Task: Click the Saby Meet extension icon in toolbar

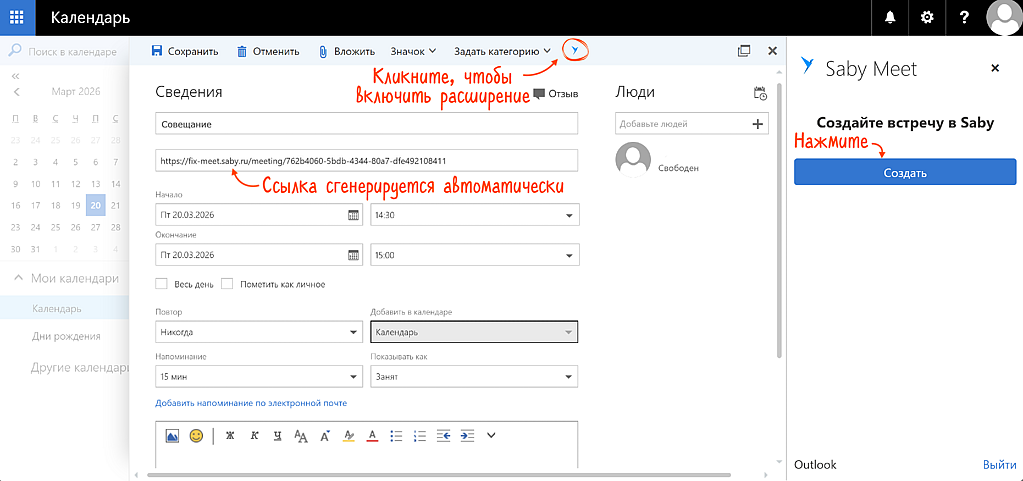Action: (x=574, y=50)
